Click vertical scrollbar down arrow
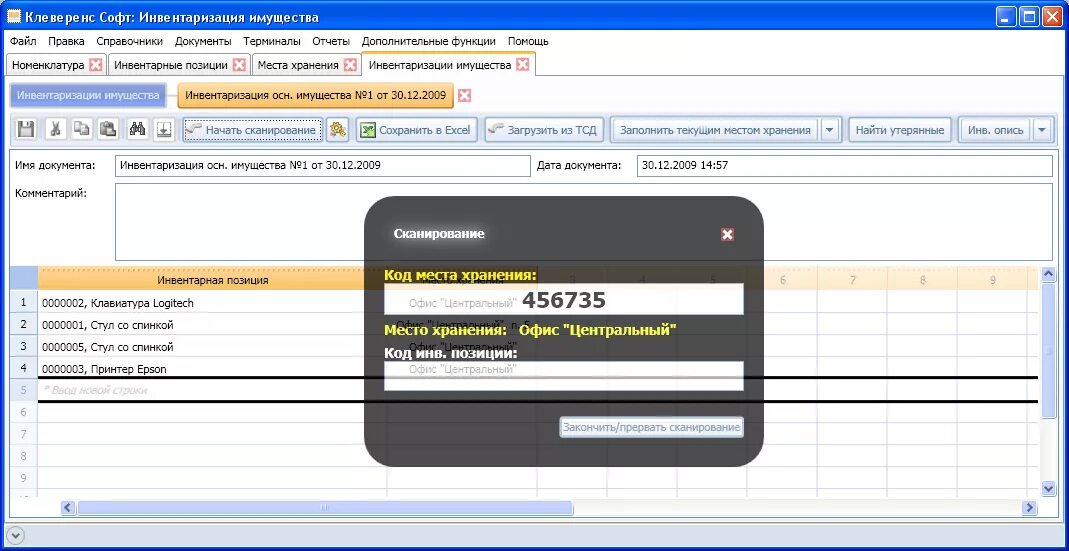Screen dimensions: 1069x551 pos(1049,487)
